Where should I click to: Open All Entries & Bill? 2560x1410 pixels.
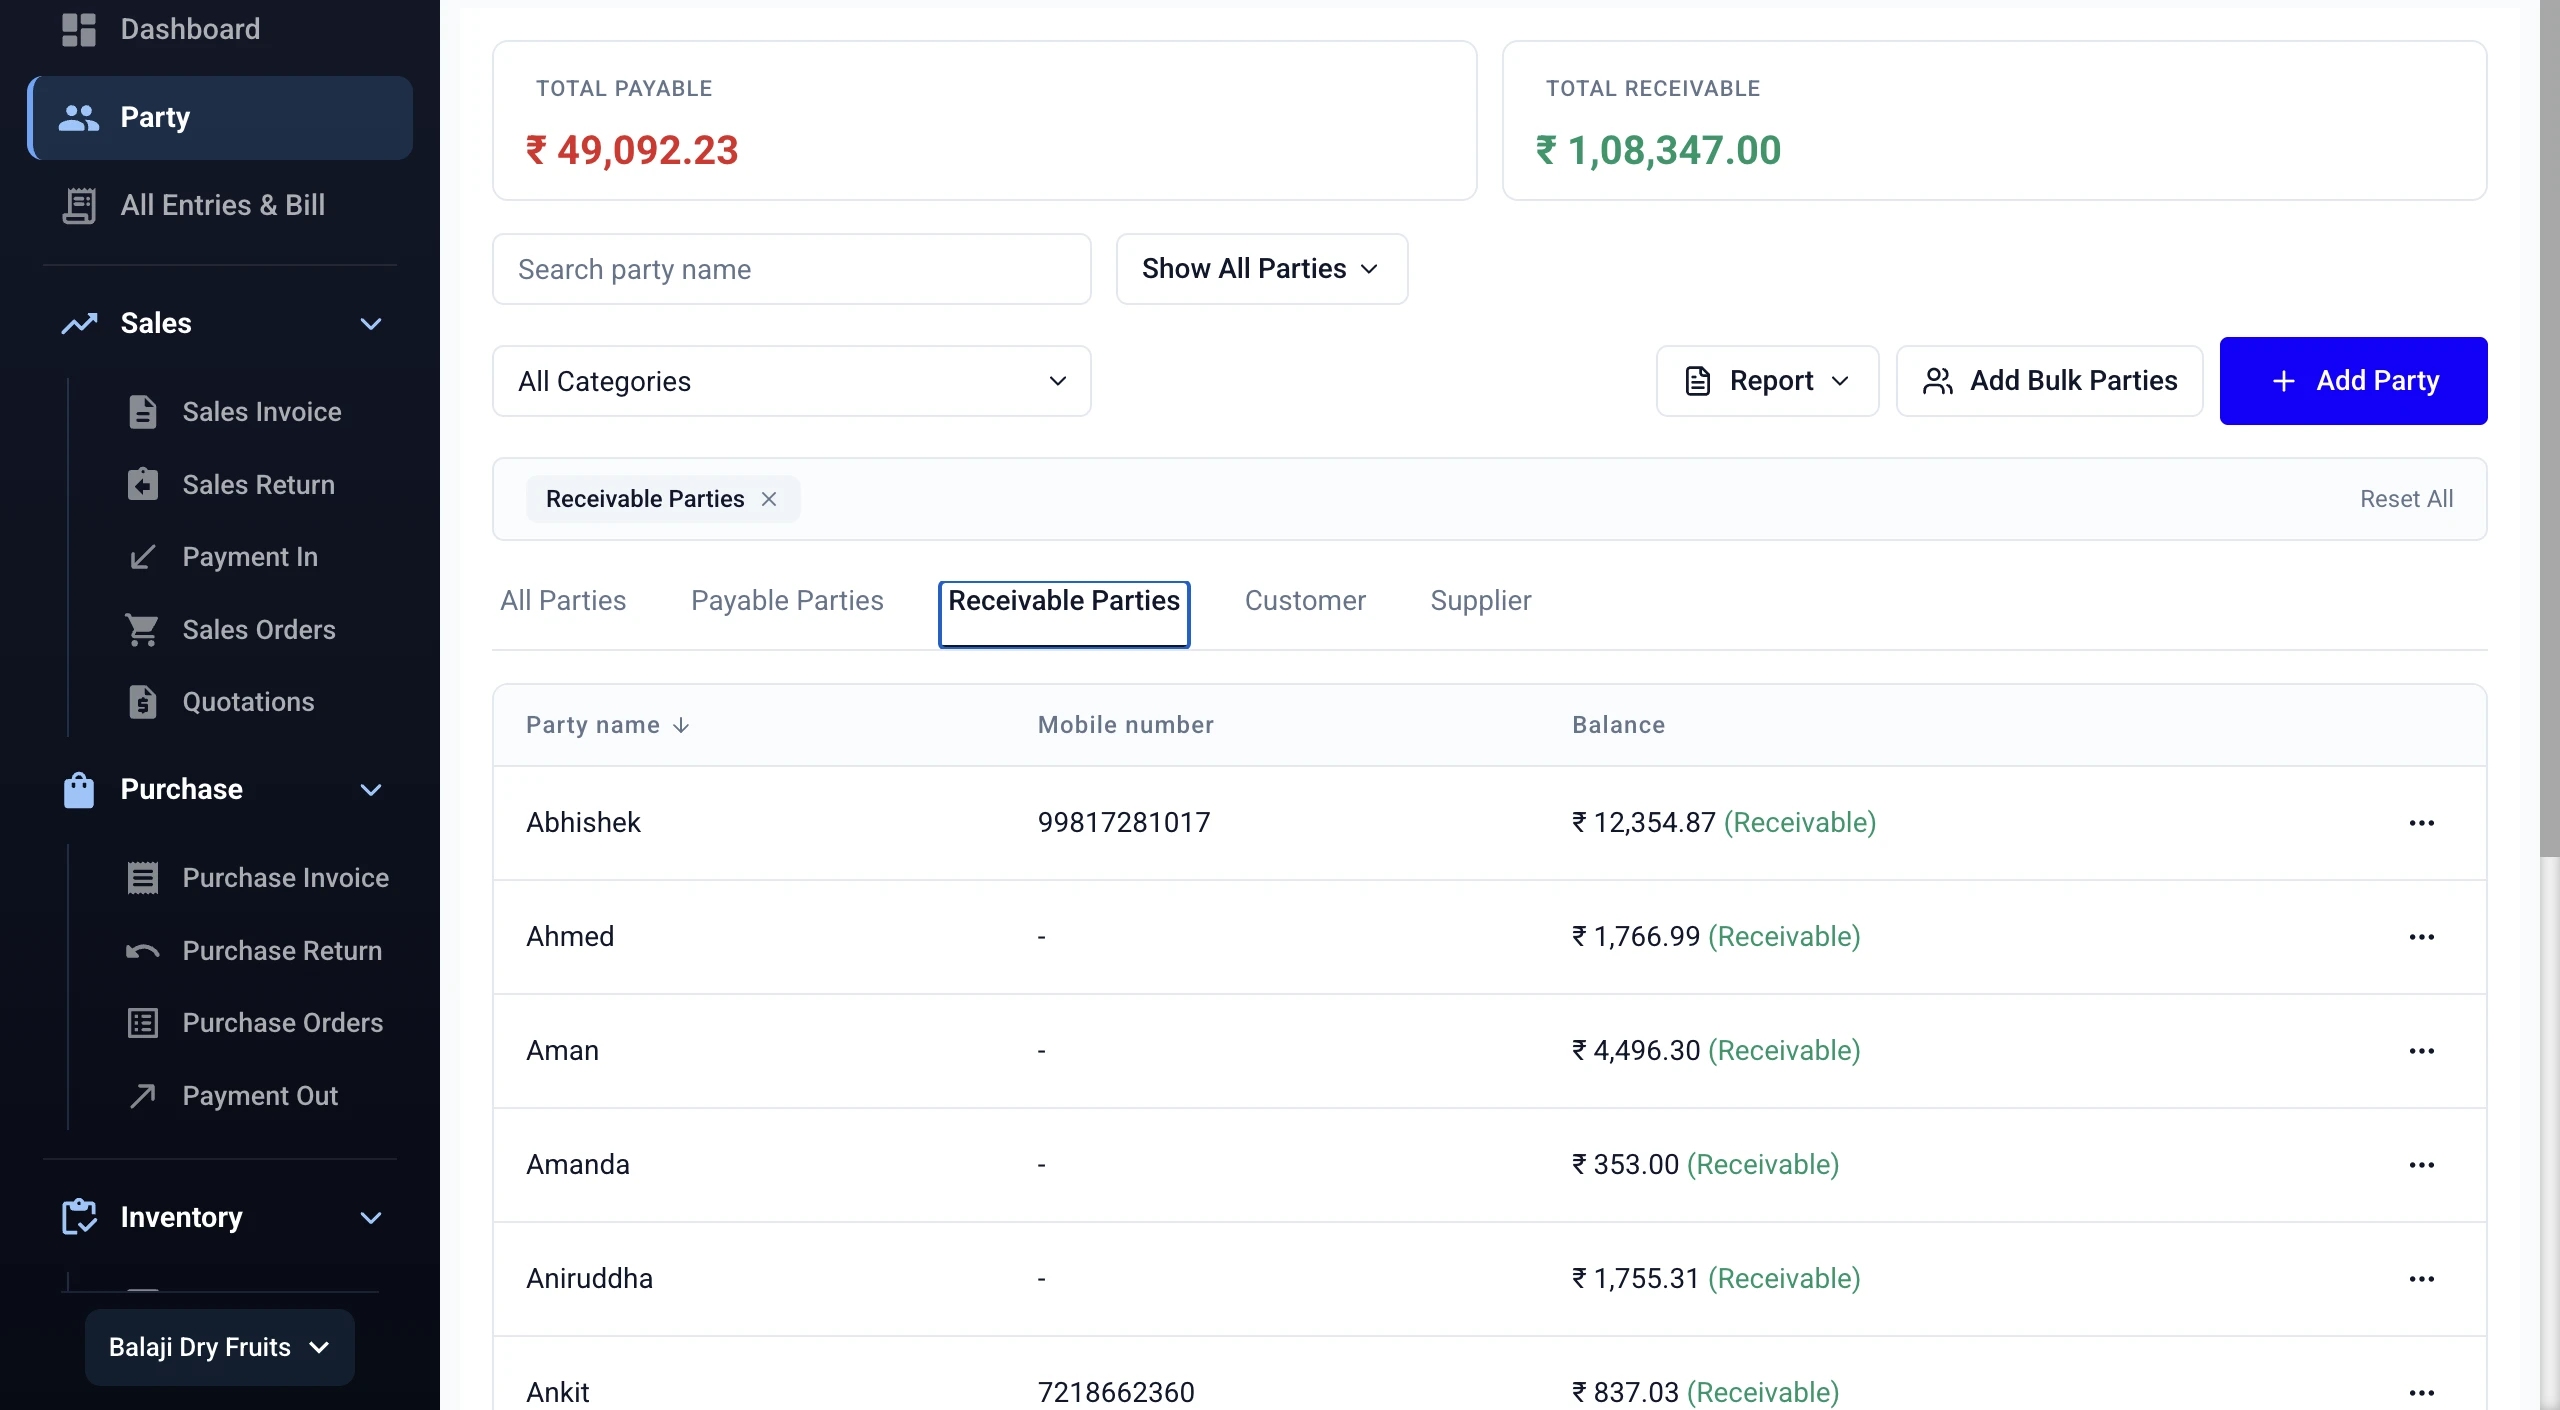pyautogui.click(x=222, y=205)
